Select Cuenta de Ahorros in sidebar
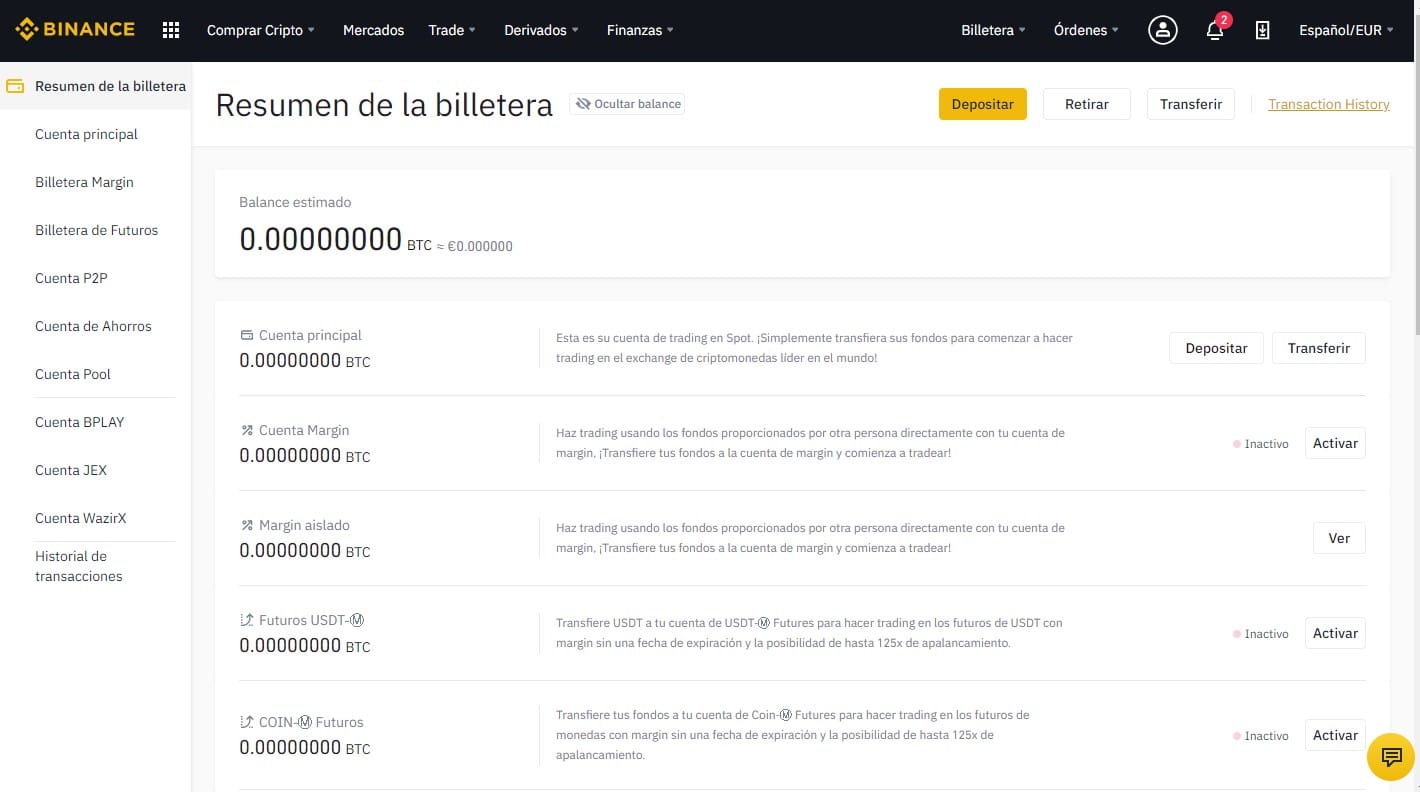The height and width of the screenshot is (792, 1420). (95, 326)
